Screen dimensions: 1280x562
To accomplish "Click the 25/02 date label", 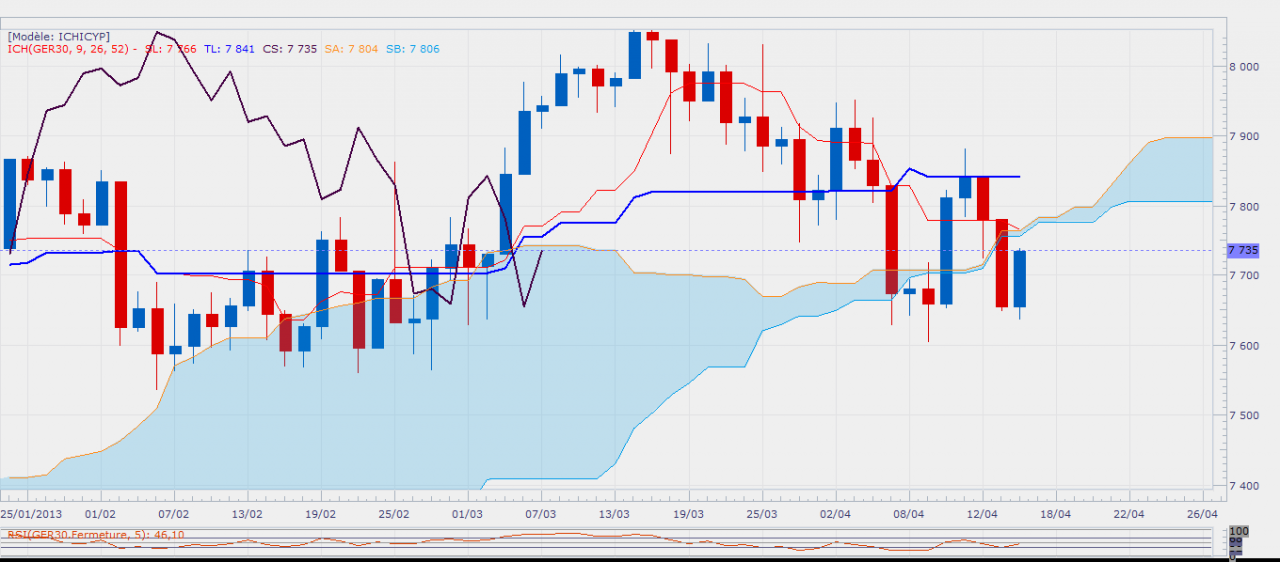I will coord(394,512).
